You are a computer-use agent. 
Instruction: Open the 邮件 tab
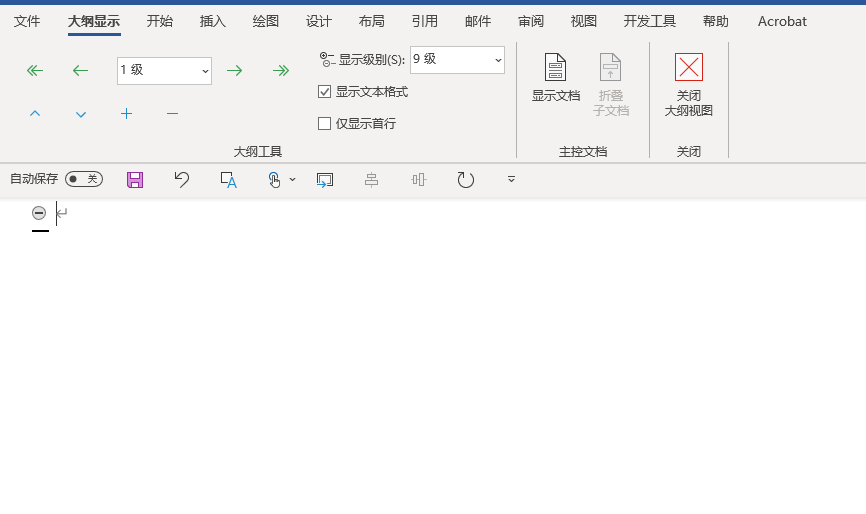tap(478, 22)
